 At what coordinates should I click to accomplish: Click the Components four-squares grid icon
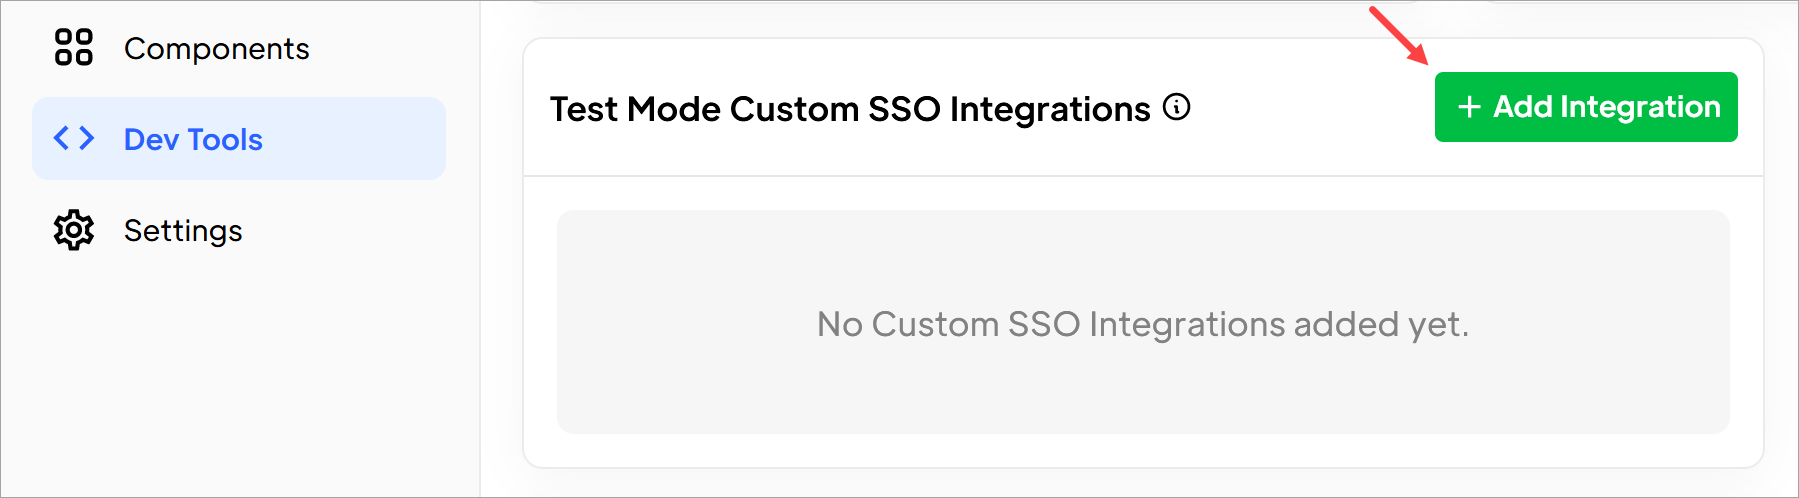73,47
